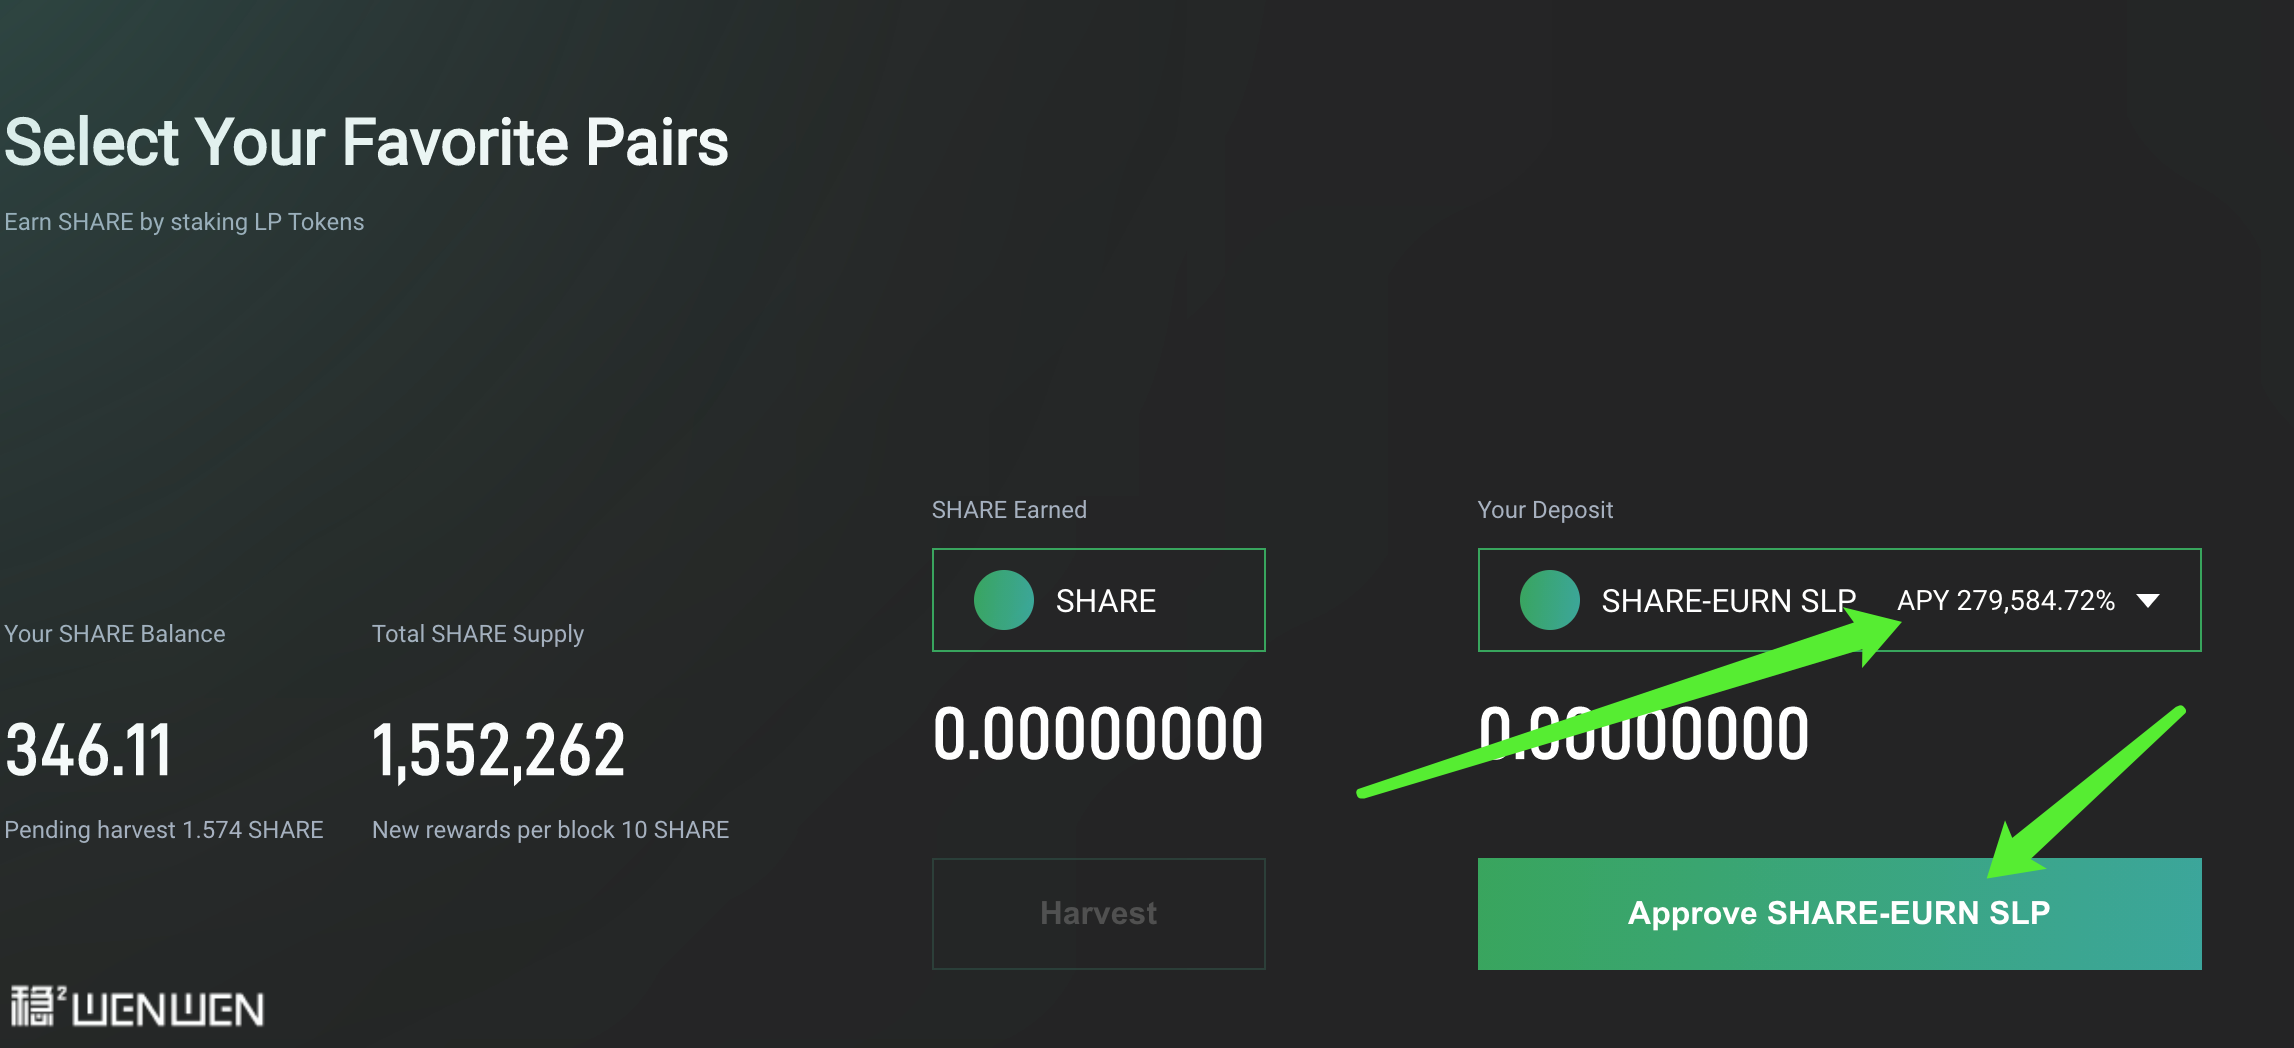Viewport: 2294px width, 1048px height.
Task: Click the Your SHARE Balance label
Action: [x=115, y=634]
